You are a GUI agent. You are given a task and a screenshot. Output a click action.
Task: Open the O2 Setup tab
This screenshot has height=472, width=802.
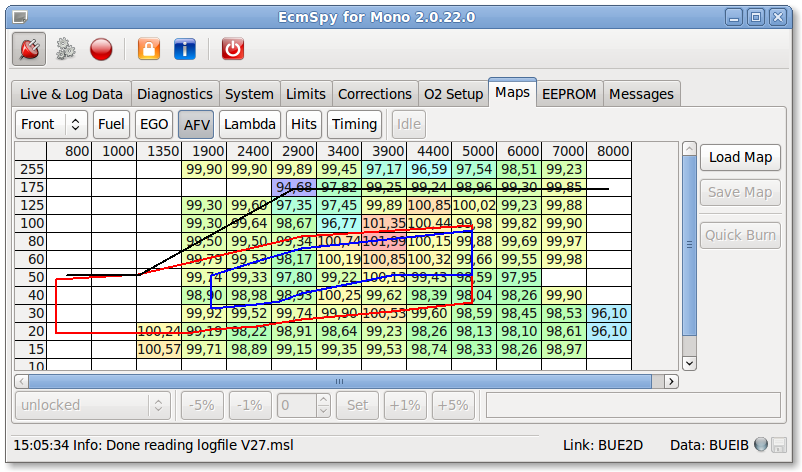click(454, 94)
